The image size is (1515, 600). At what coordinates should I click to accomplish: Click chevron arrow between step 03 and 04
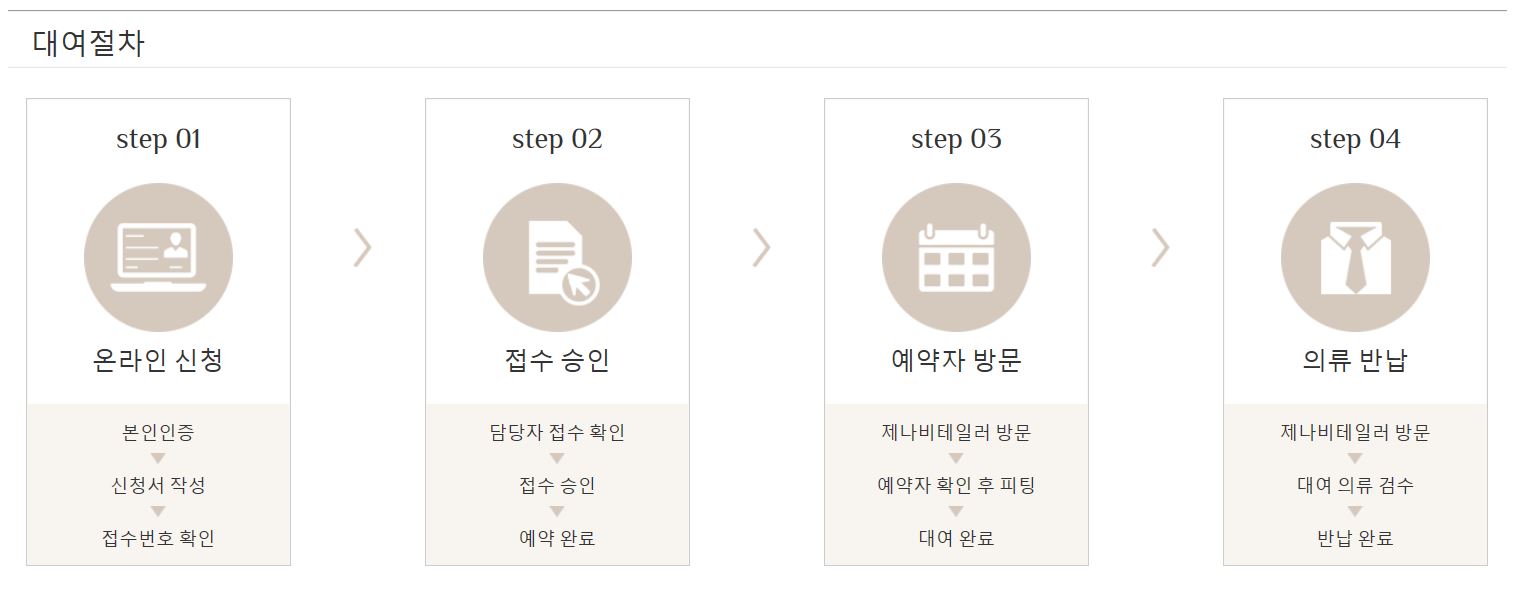tap(1160, 247)
